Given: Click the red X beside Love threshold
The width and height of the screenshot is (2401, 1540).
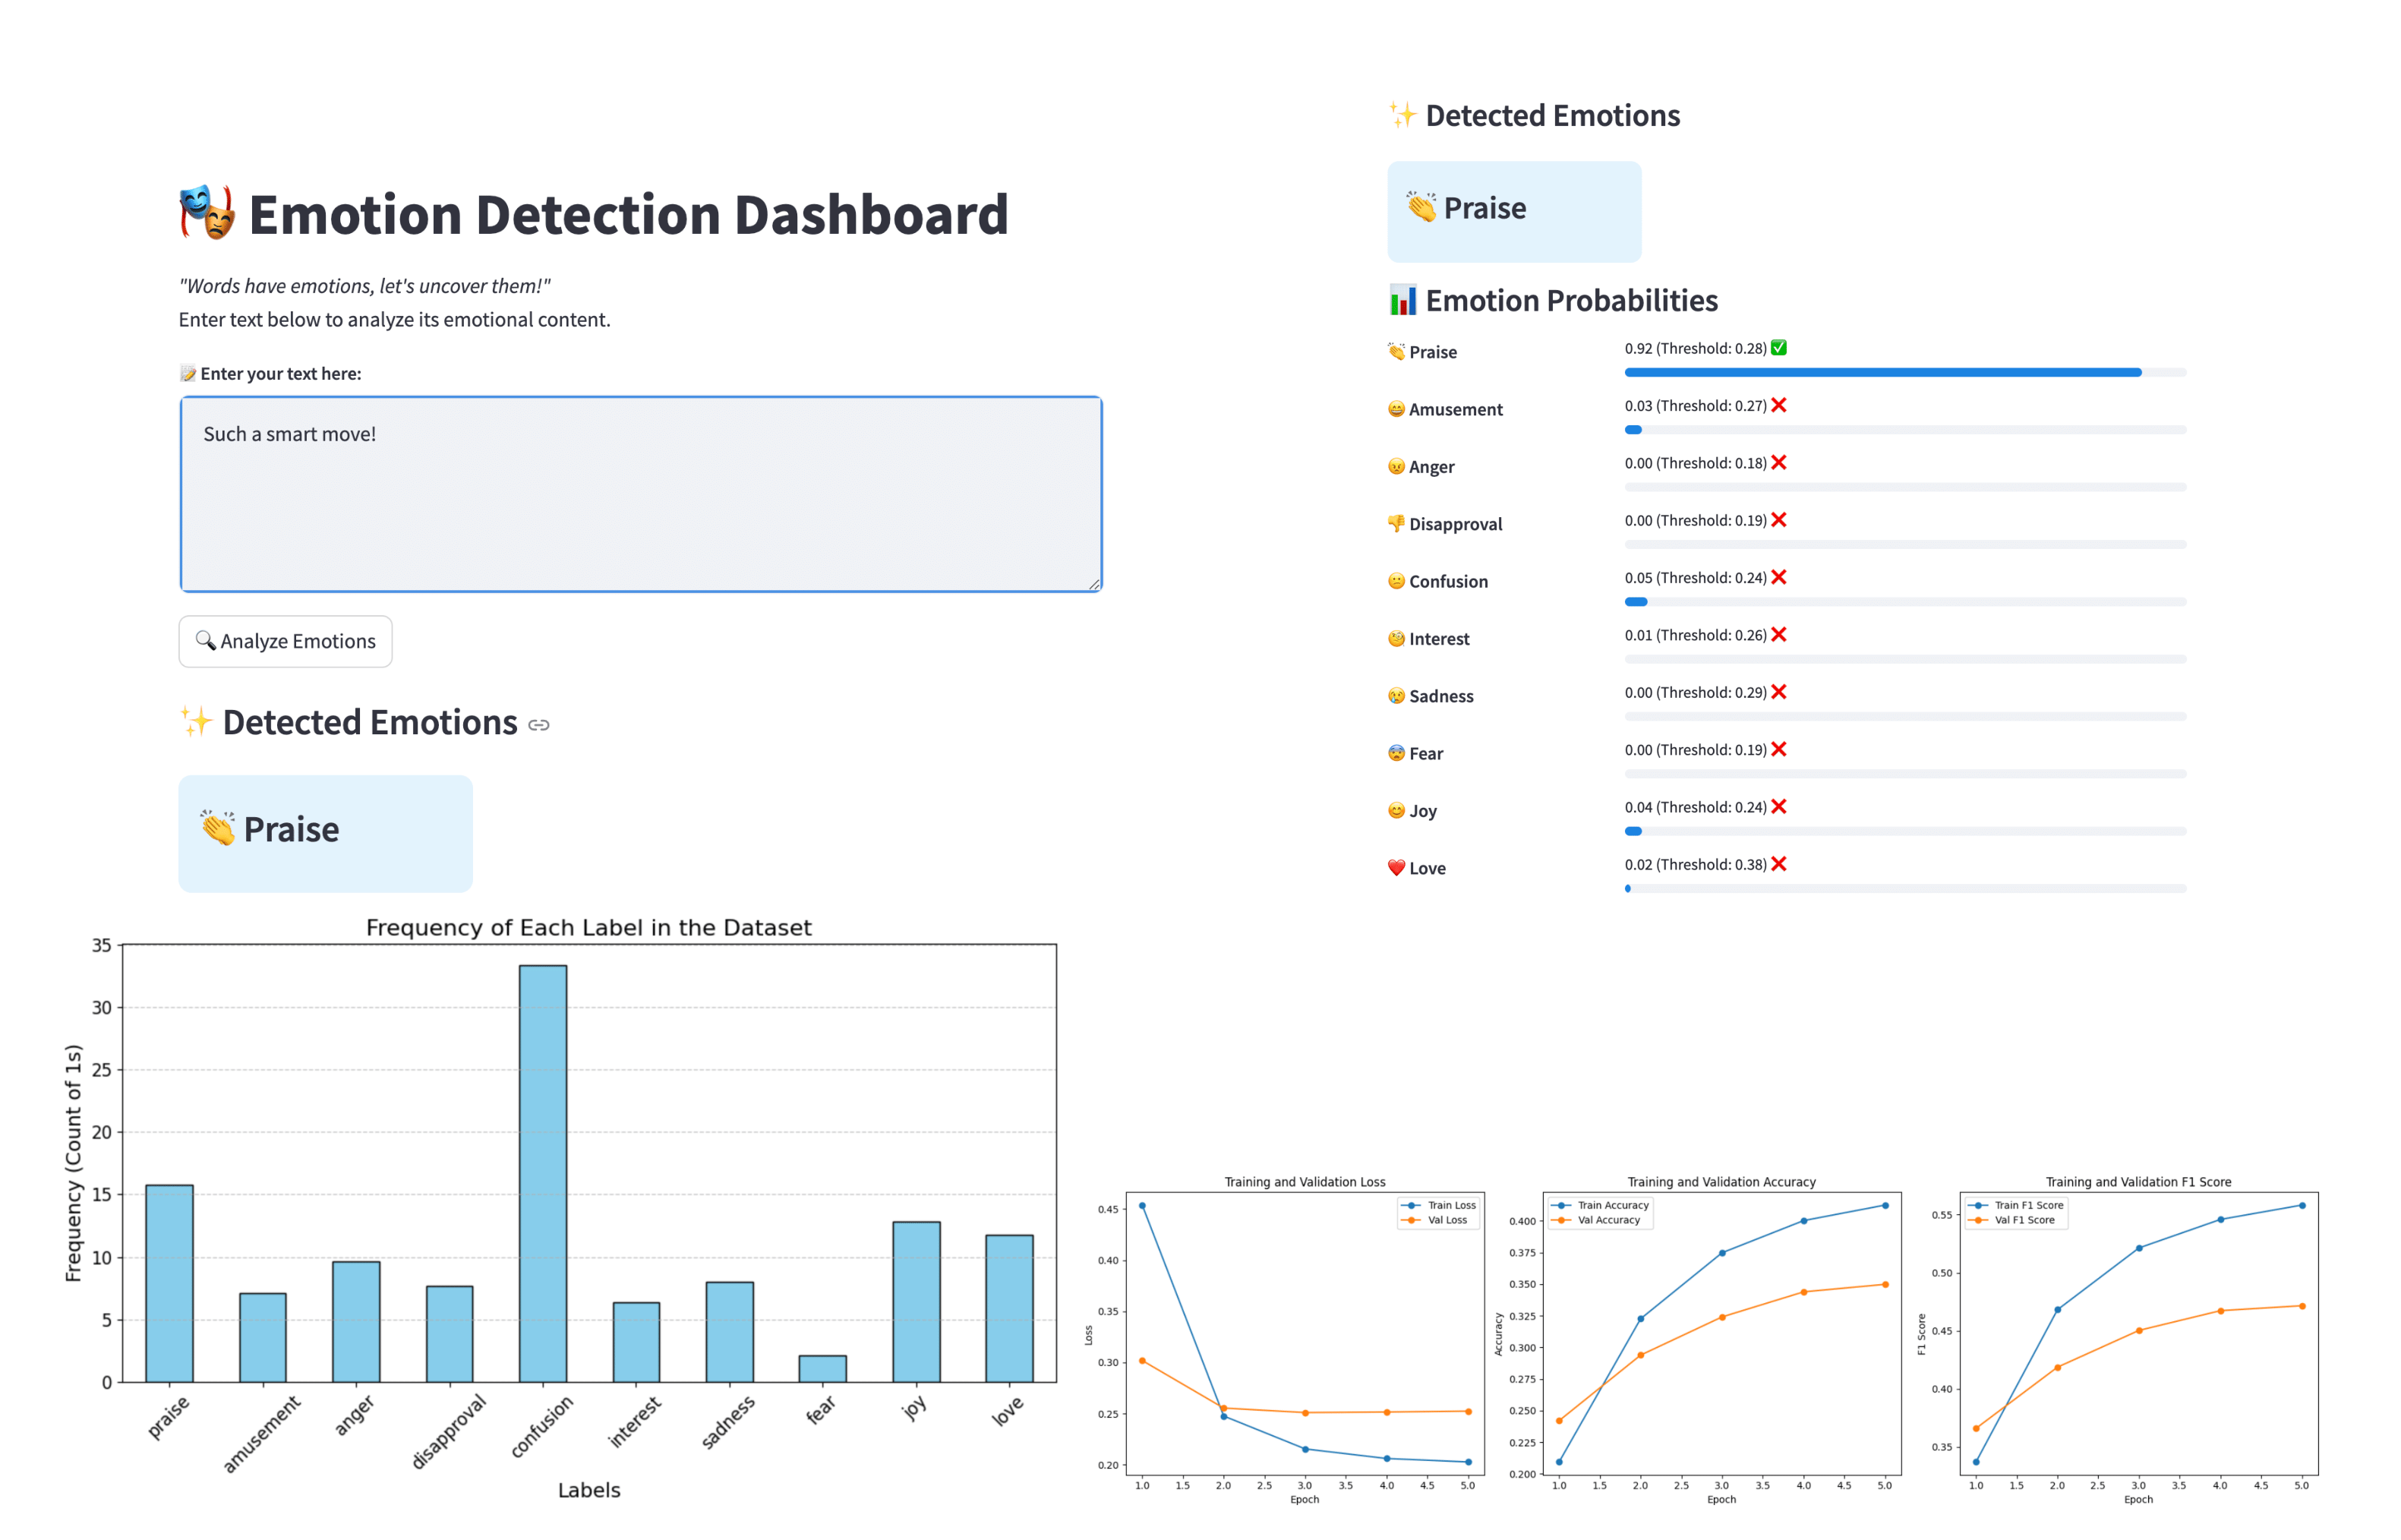Looking at the screenshot, I should click(x=1779, y=864).
